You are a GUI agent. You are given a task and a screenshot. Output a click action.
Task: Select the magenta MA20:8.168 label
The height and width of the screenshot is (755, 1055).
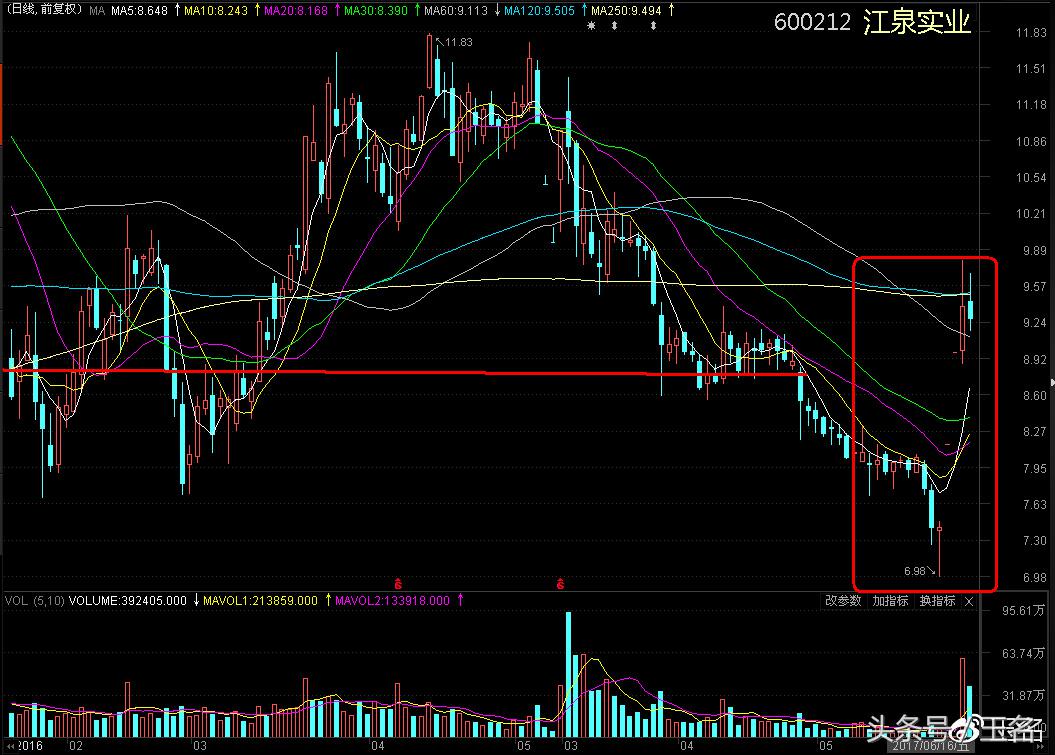(x=298, y=11)
